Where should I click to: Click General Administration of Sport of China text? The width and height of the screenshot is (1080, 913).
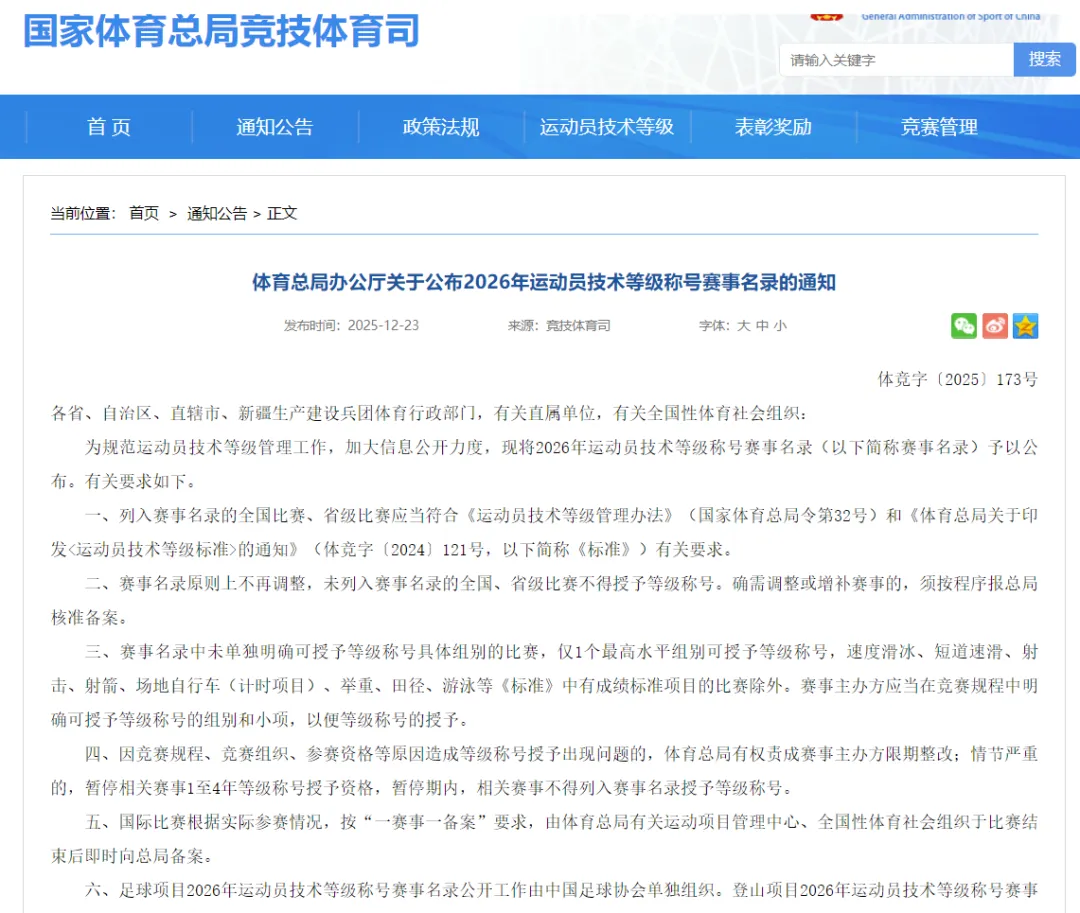951,16
